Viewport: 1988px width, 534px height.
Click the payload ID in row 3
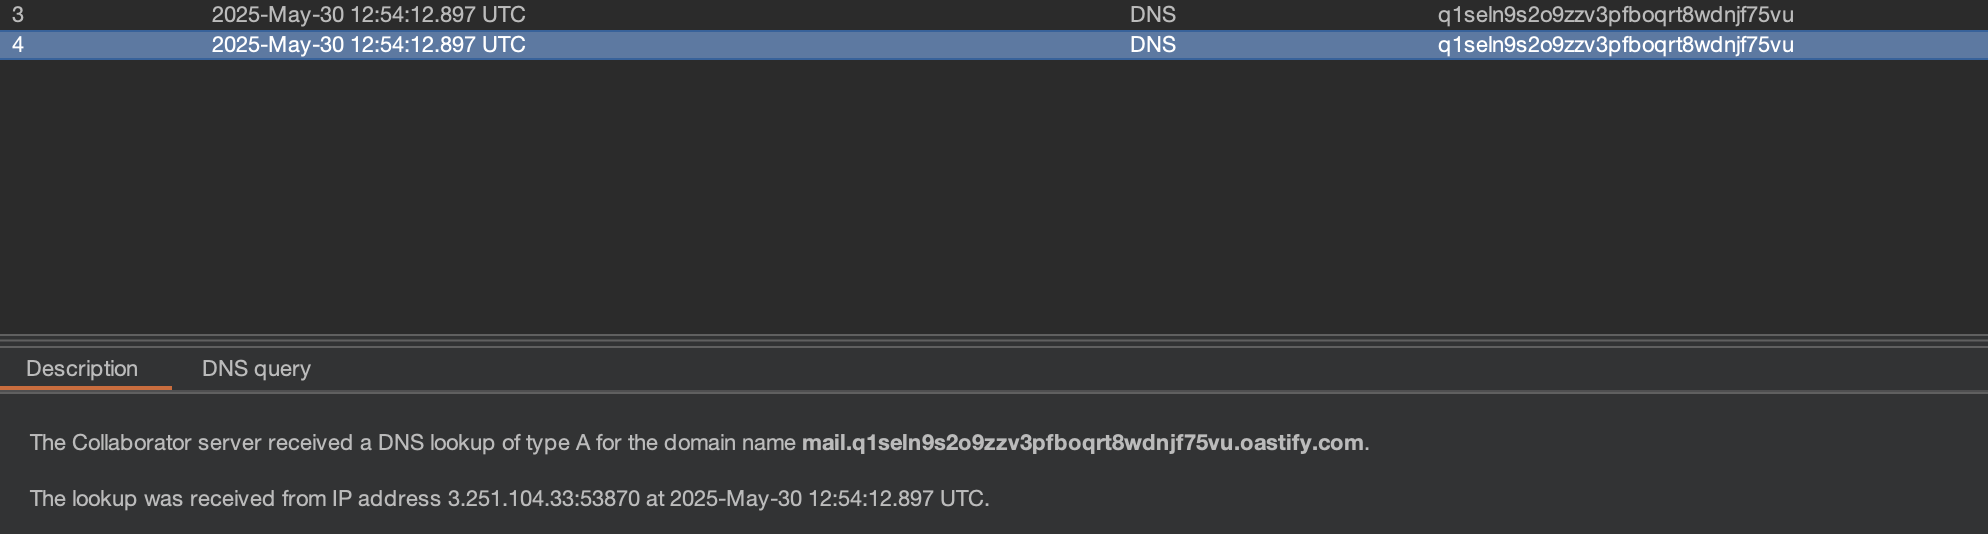[1615, 15]
